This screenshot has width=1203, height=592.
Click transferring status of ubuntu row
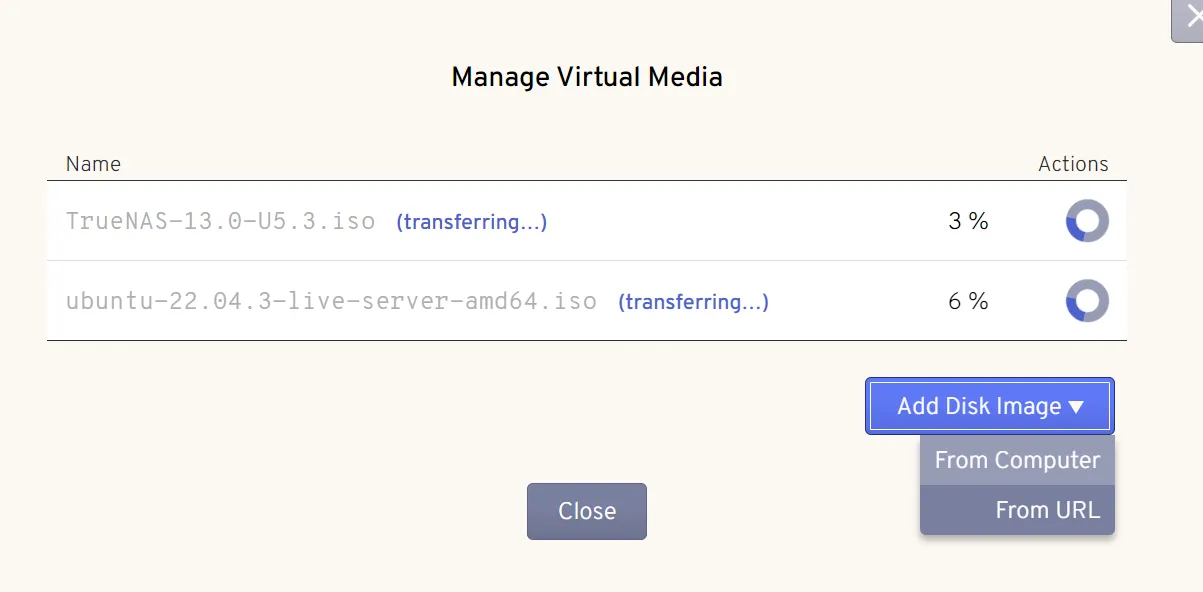[693, 302]
